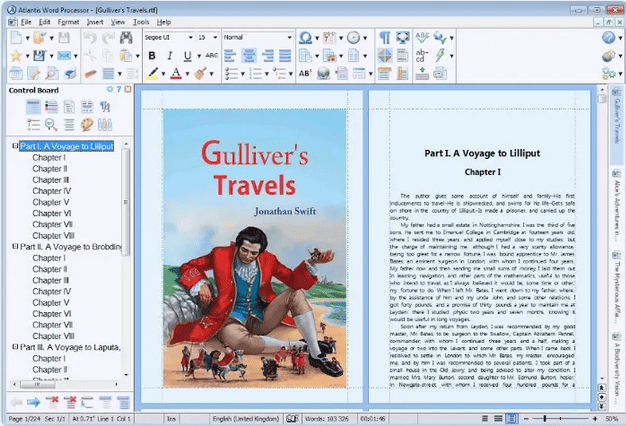Collapse the Part I. A Voyage to Lilliput node
626x426 pixels.
point(15,146)
